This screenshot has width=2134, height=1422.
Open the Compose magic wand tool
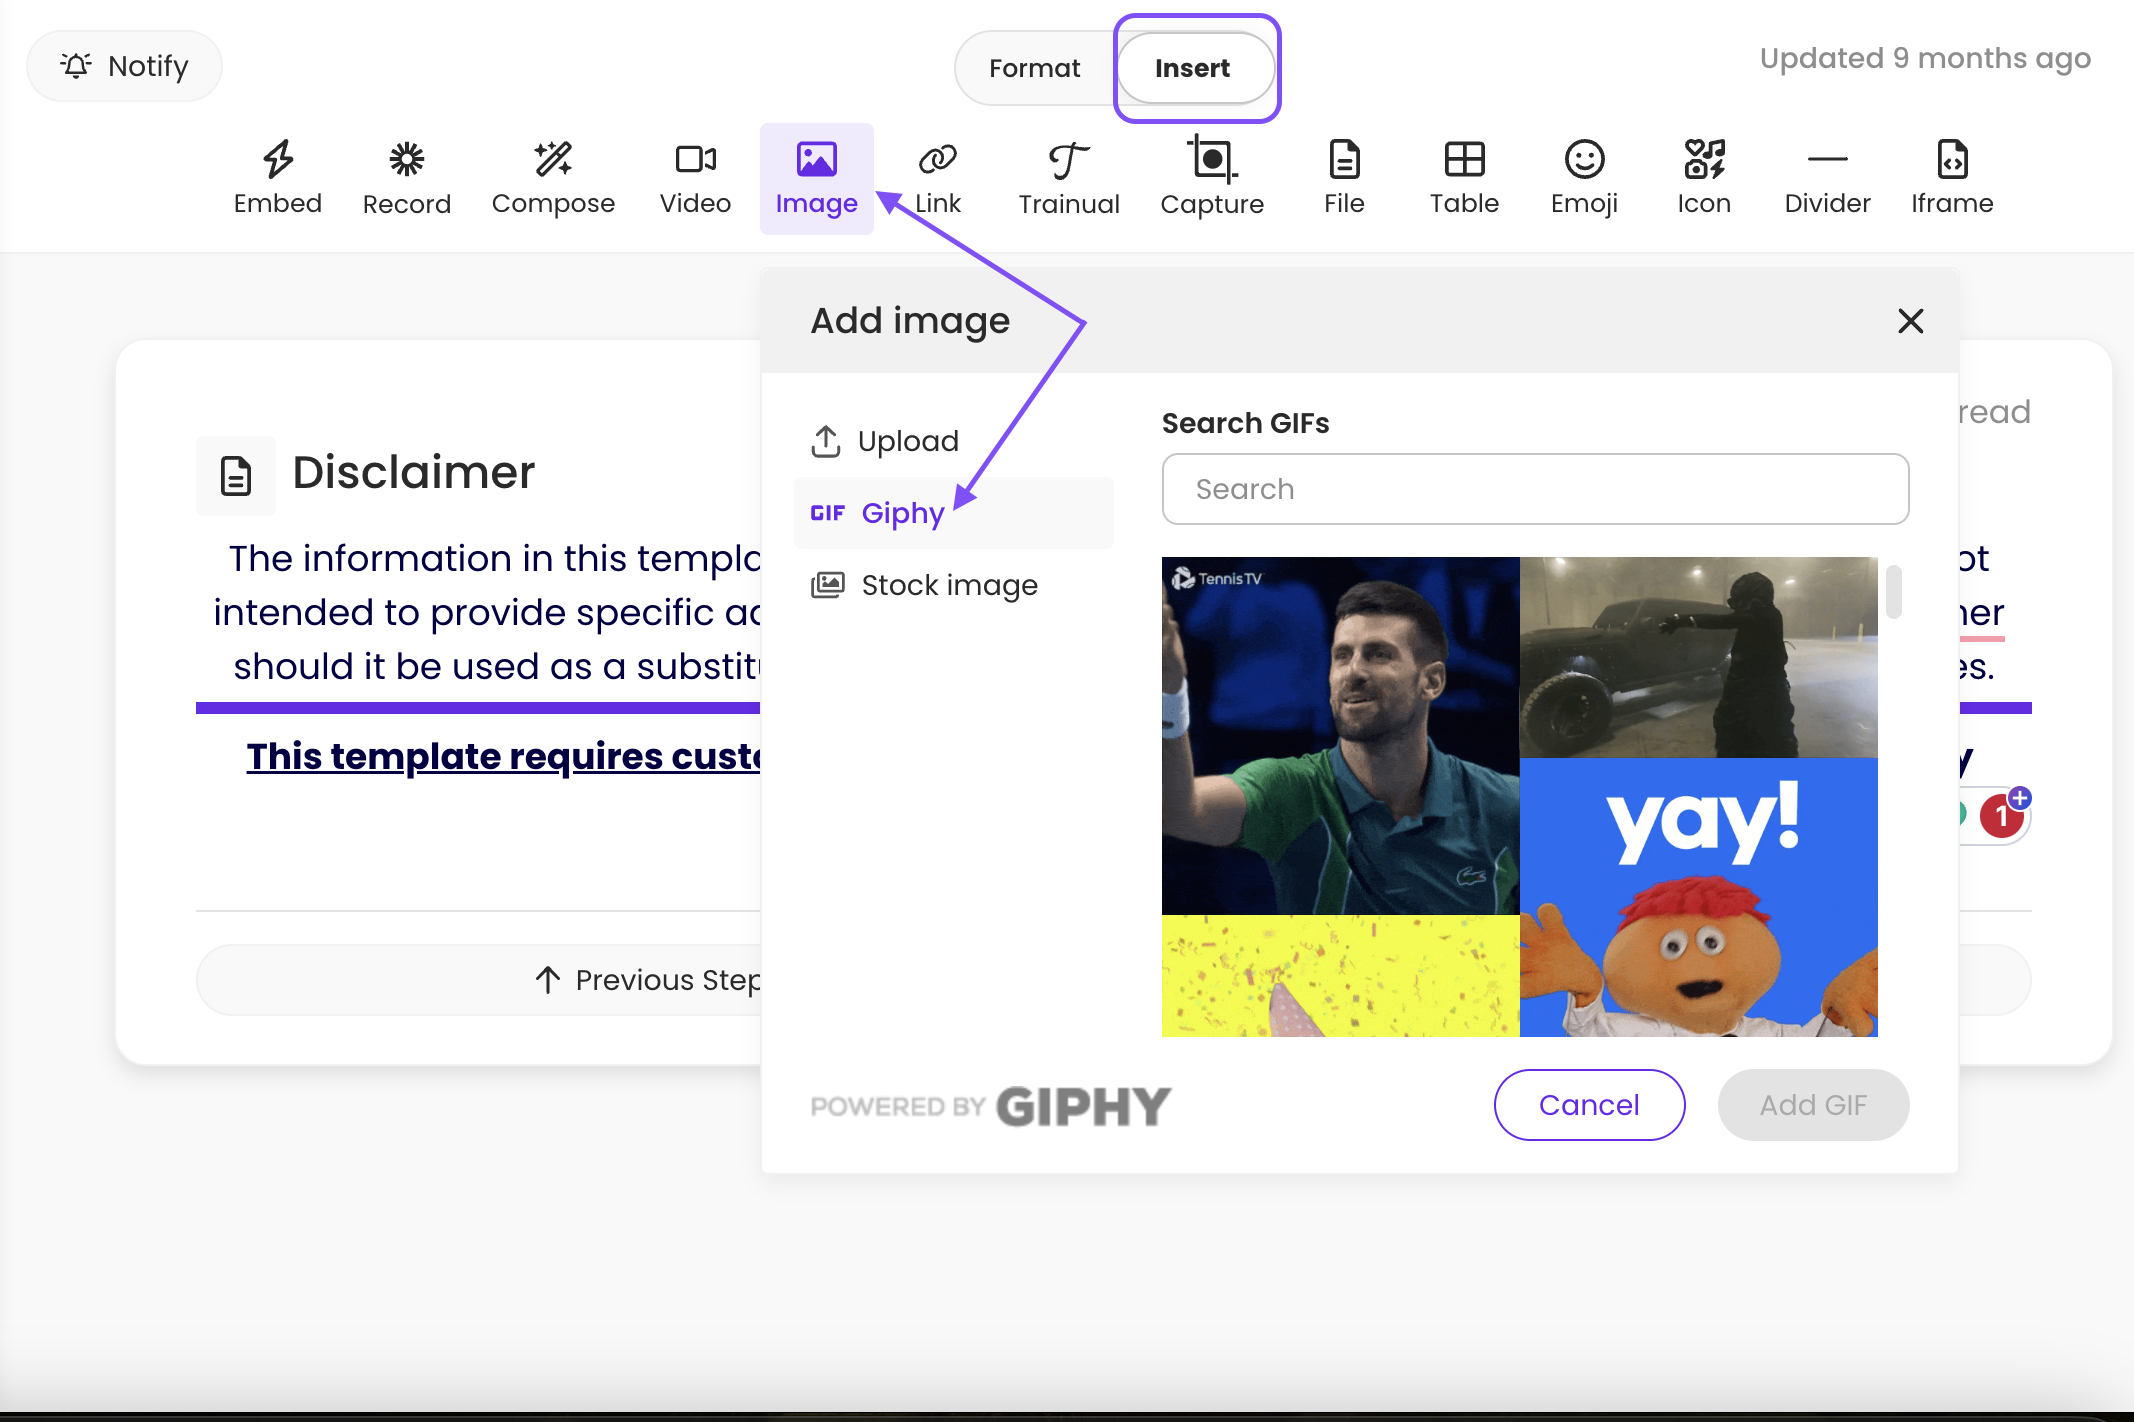[x=553, y=160]
